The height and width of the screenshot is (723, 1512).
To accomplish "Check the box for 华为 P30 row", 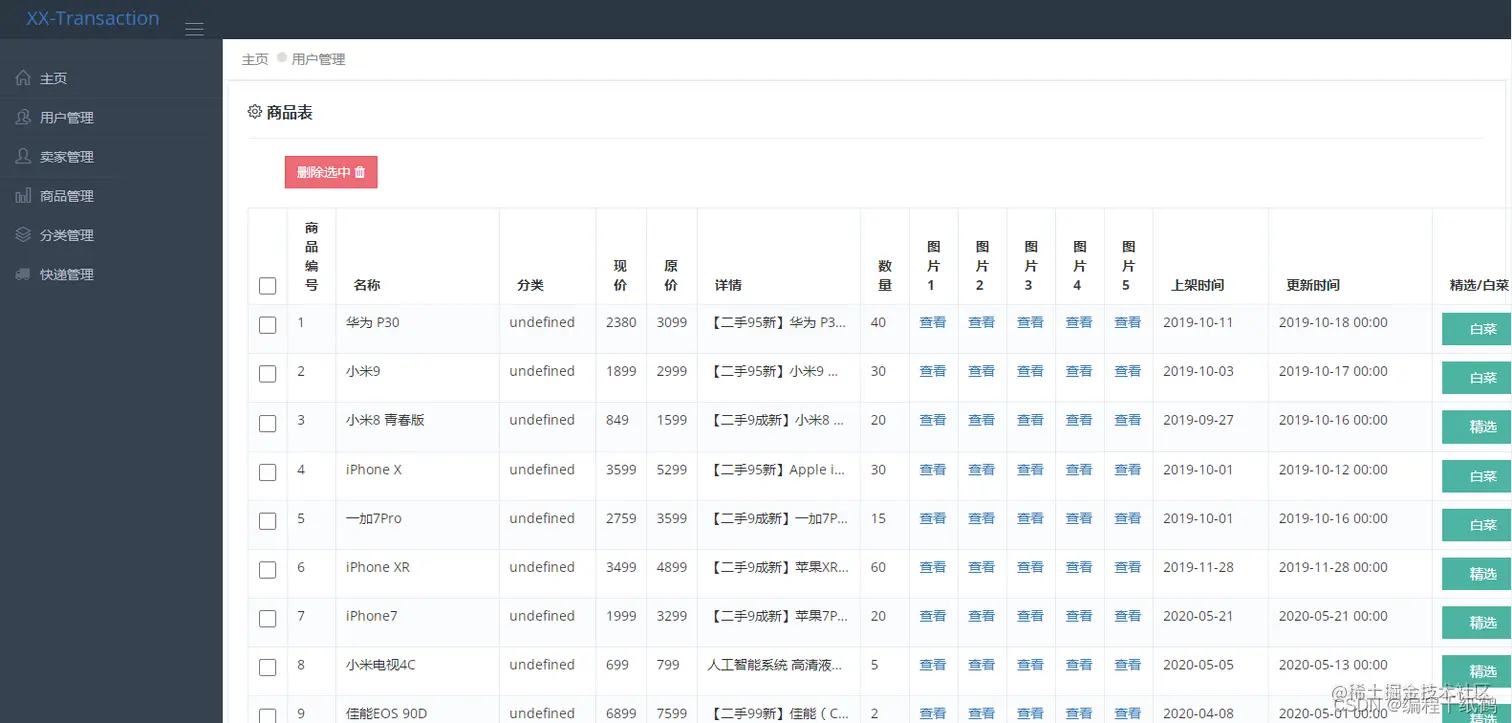I will (x=267, y=325).
